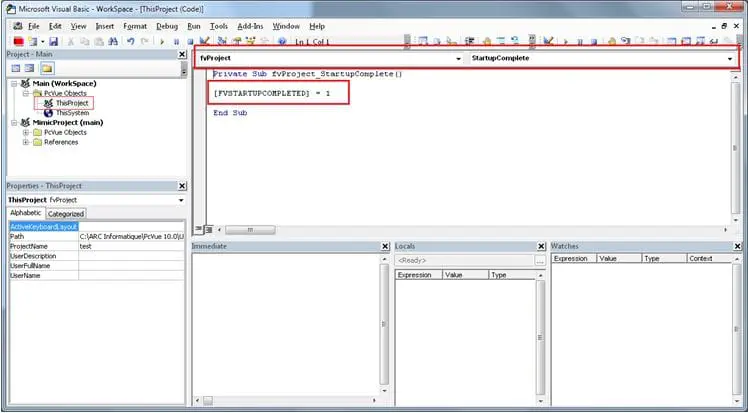This screenshot has width=748, height=413.
Task: Open the Add-Ins menu
Action: (250, 25)
